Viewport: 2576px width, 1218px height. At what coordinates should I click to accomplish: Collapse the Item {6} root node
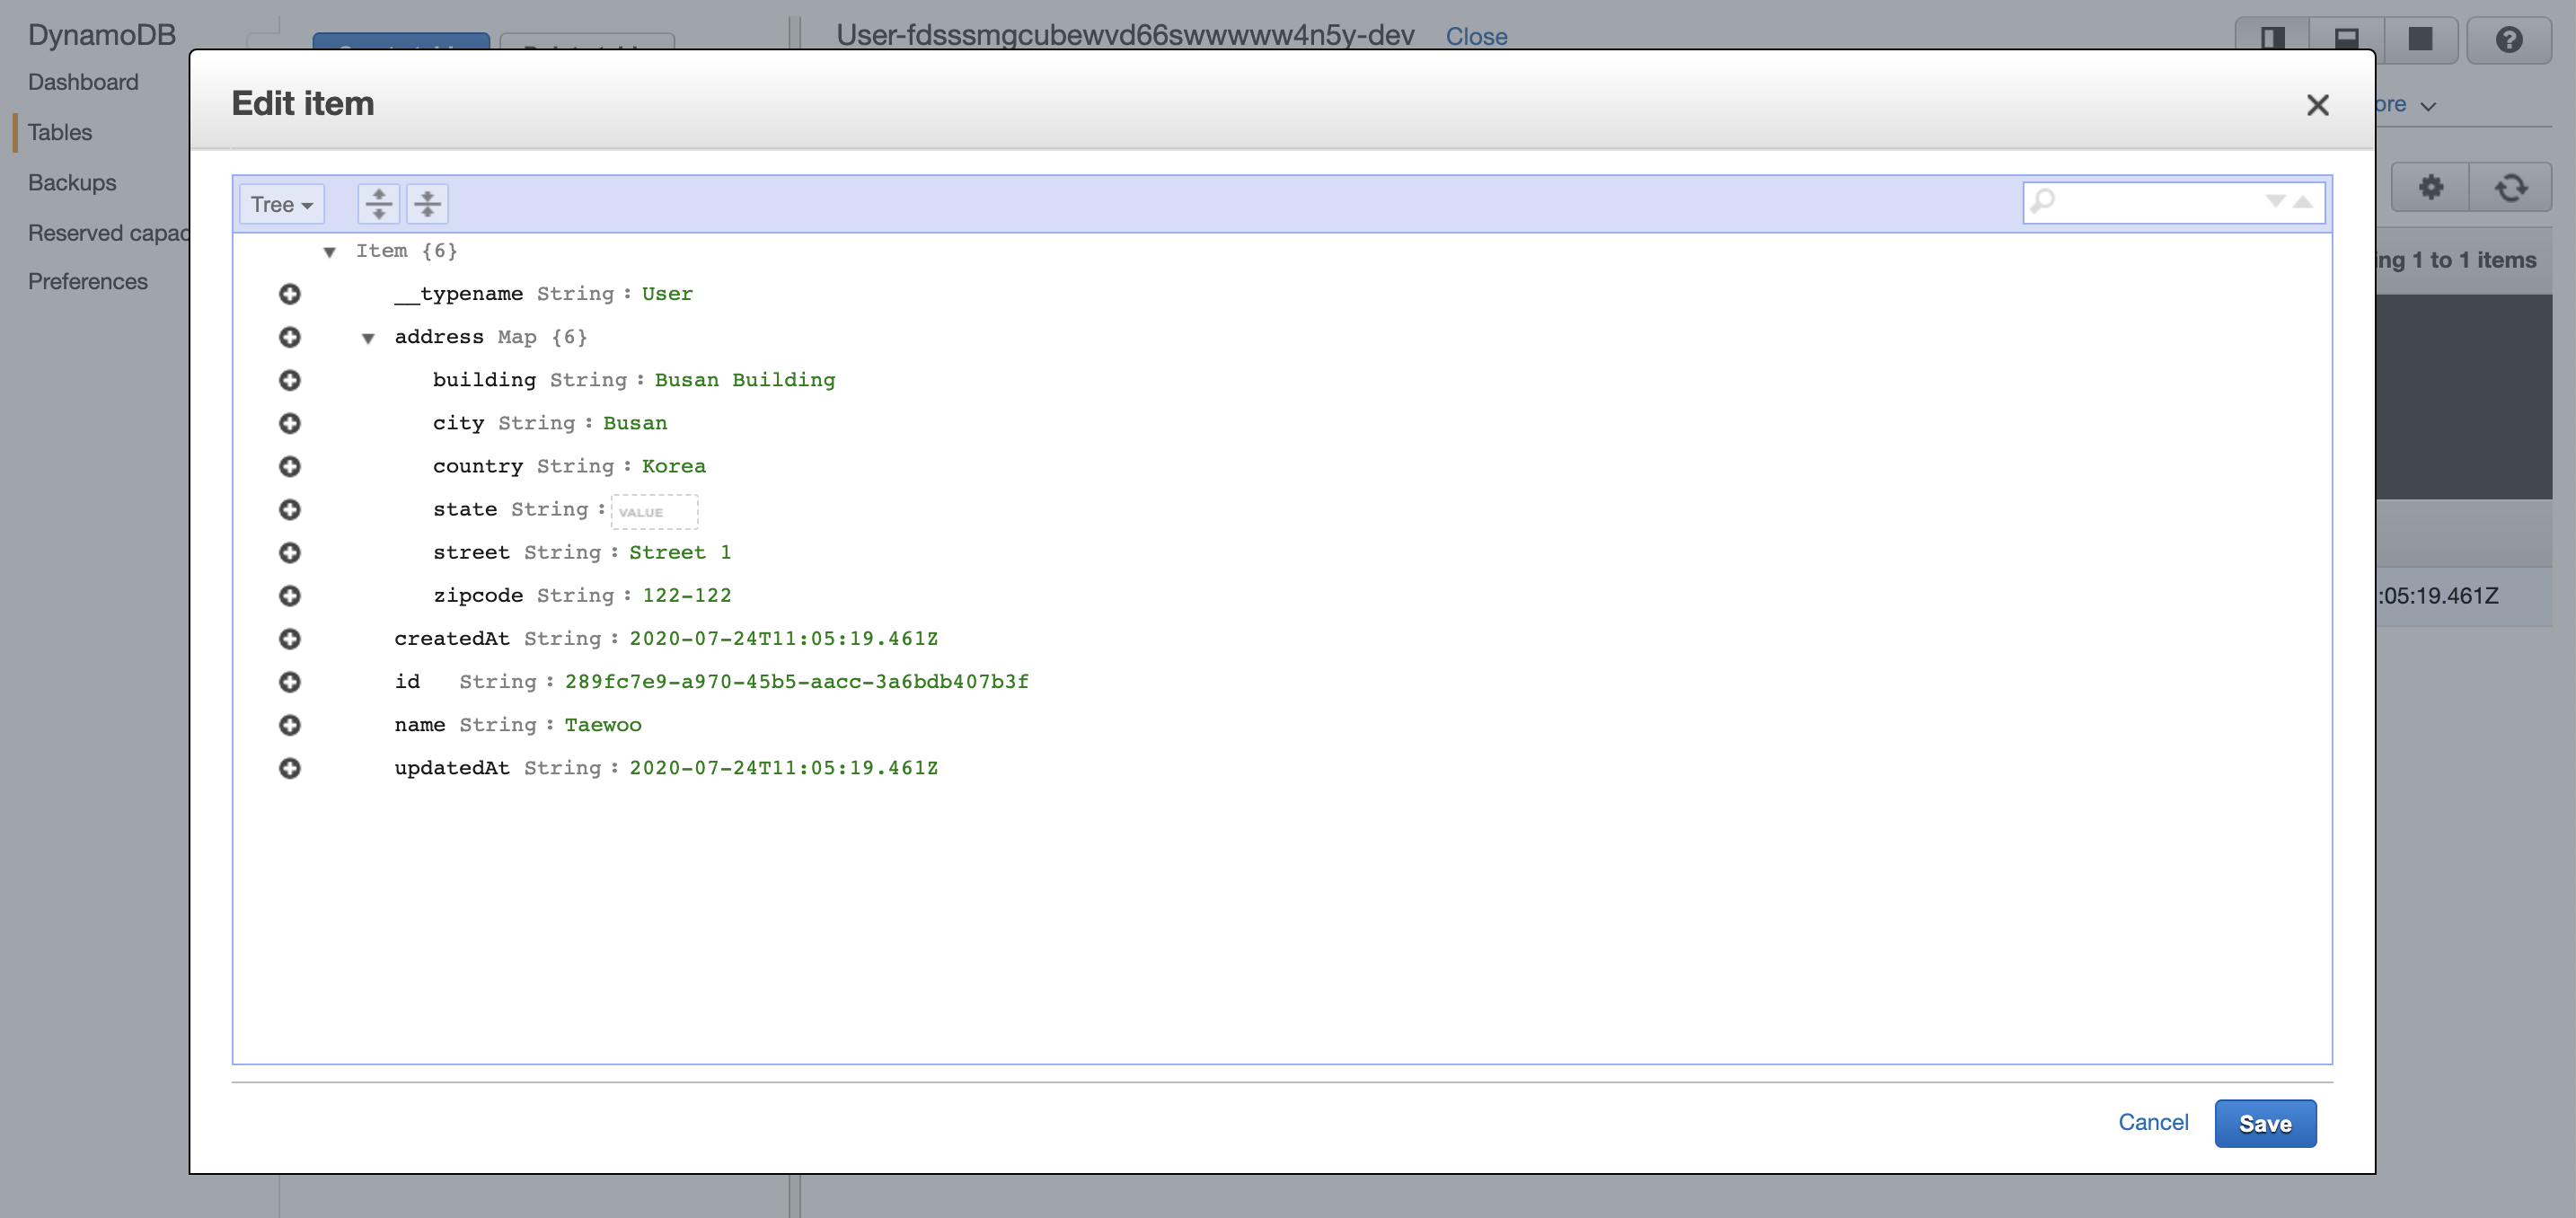pos(329,252)
